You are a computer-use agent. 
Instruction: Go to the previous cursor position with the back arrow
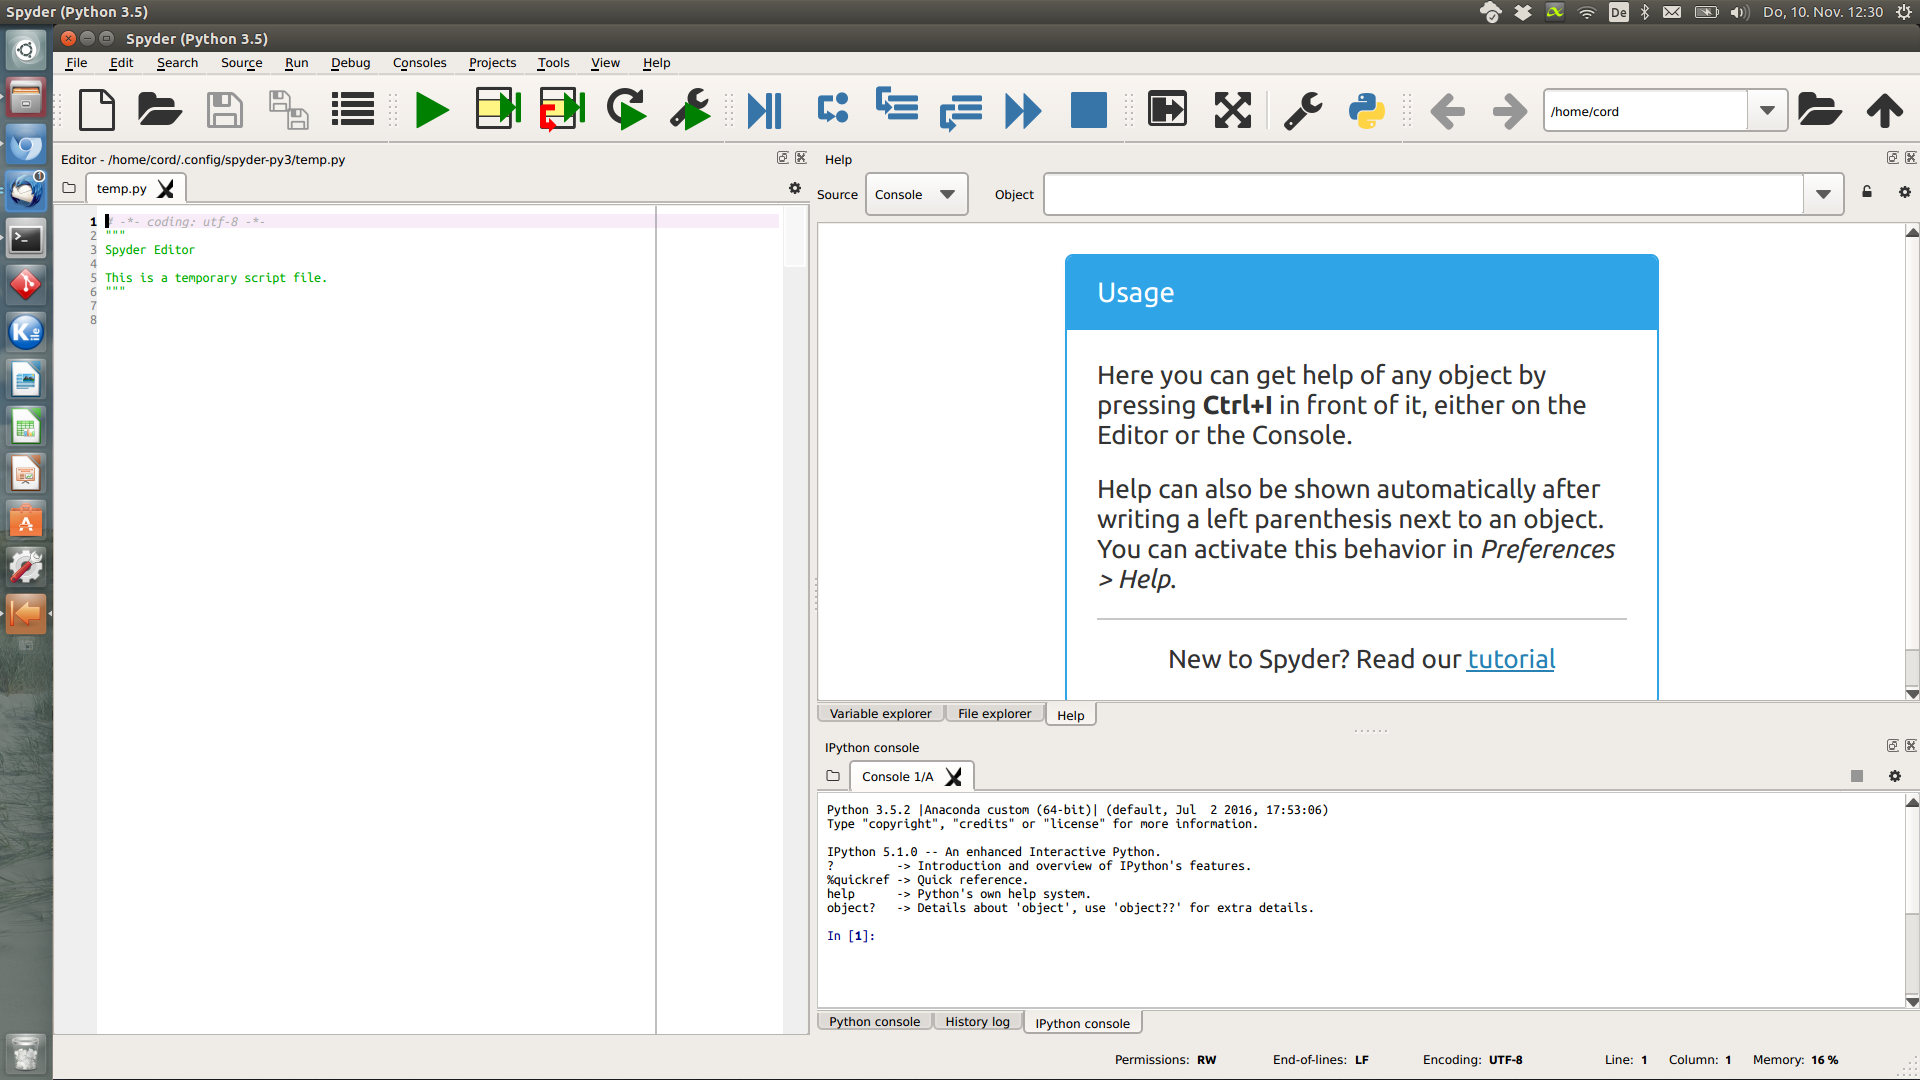point(1447,111)
